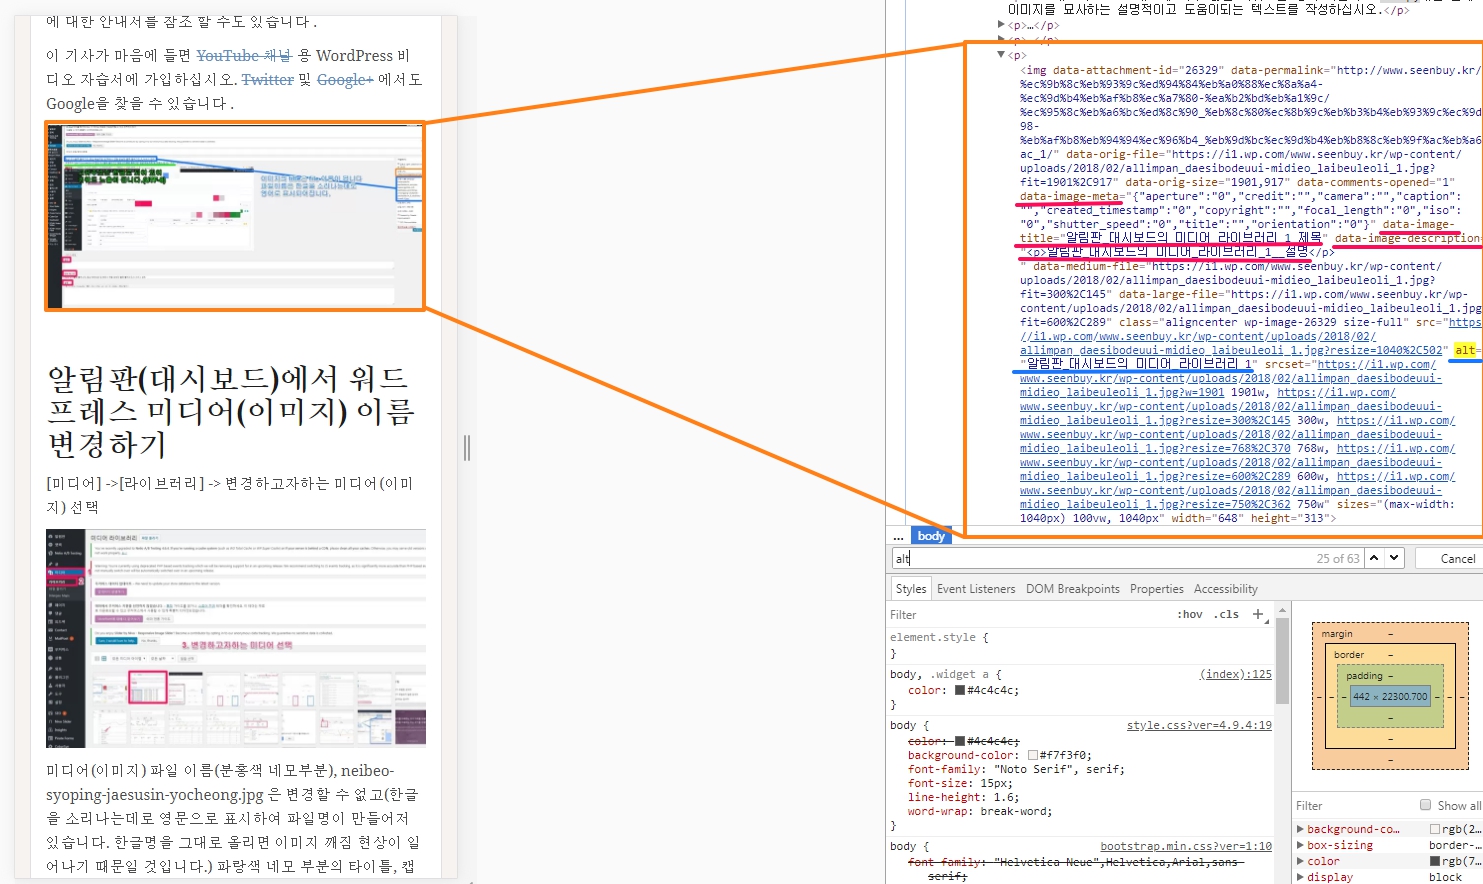The height and width of the screenshot is (884, 1483).
Task: Cancel the element search
Action: (x=1457, y=558)
